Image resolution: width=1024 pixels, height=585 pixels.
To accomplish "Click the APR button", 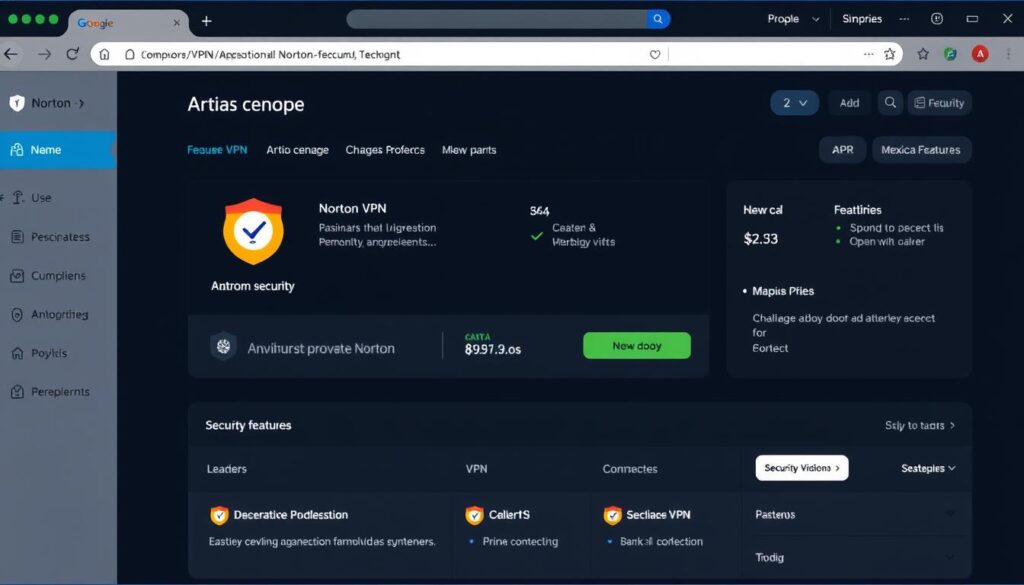I will [x=842, y=150].
